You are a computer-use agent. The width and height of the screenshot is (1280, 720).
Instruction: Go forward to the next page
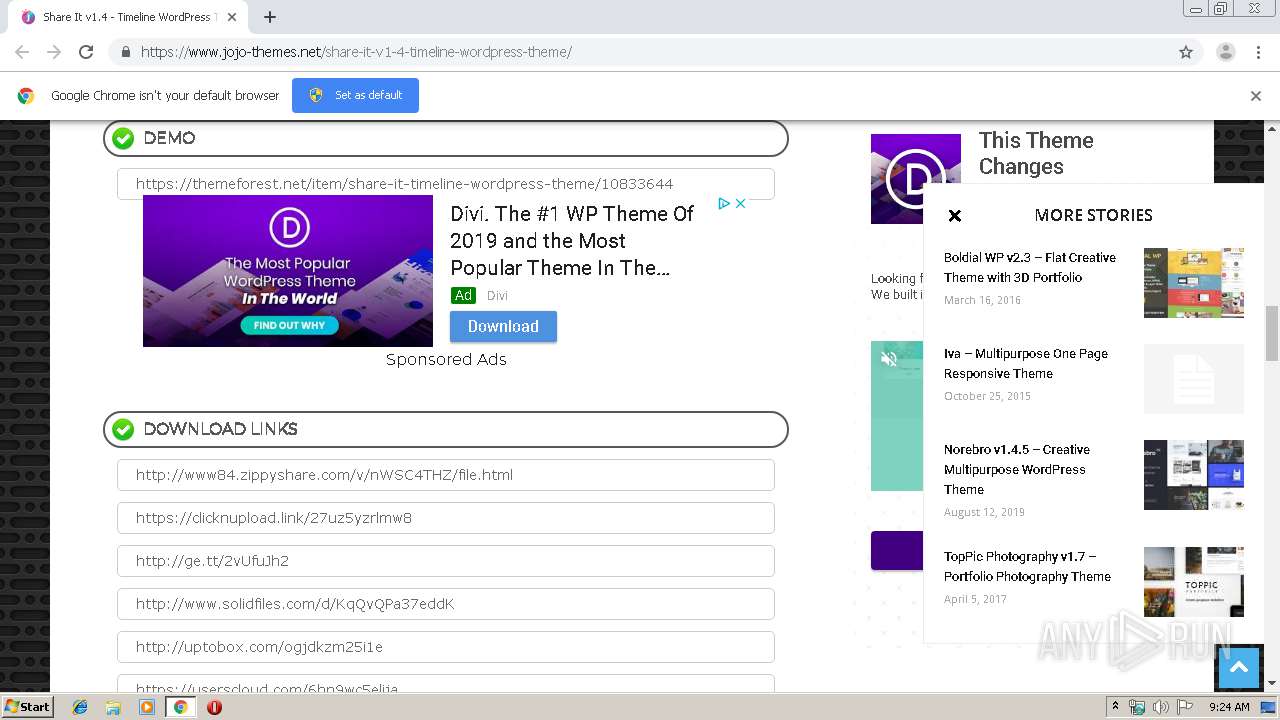tap(54, 52)
